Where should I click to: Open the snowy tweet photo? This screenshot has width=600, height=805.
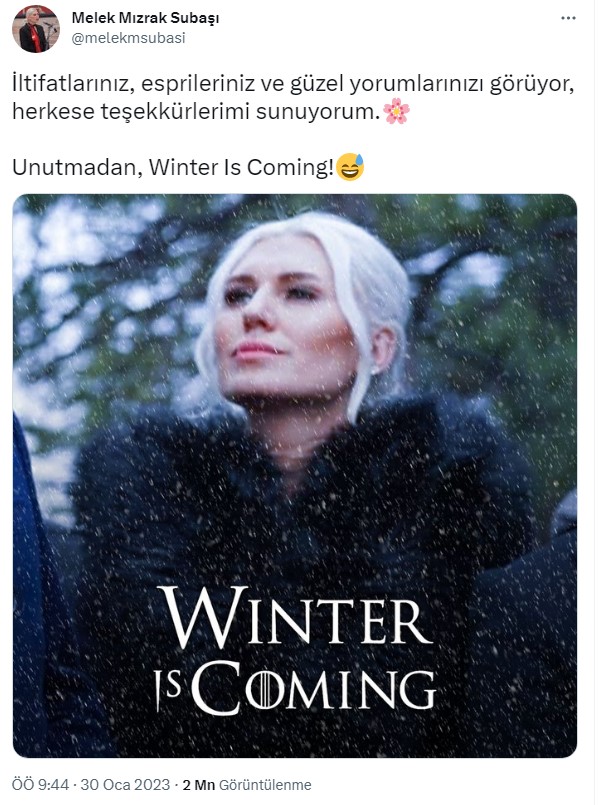coord(295,475)
